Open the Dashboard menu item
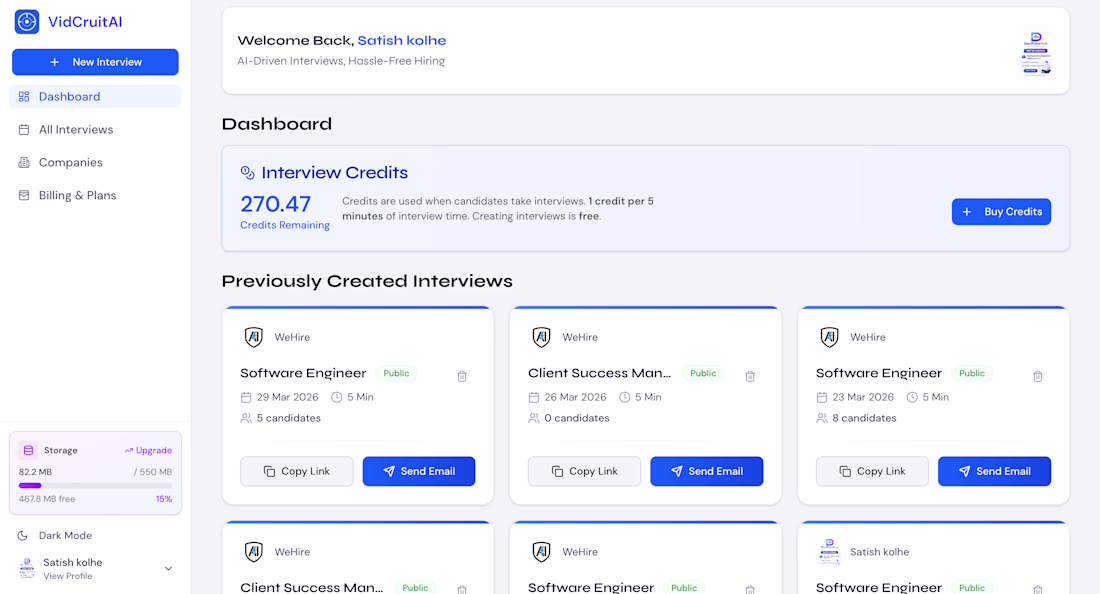Image resolution: width=1100 pixels, height=594 pixels. tap(95, 97)
